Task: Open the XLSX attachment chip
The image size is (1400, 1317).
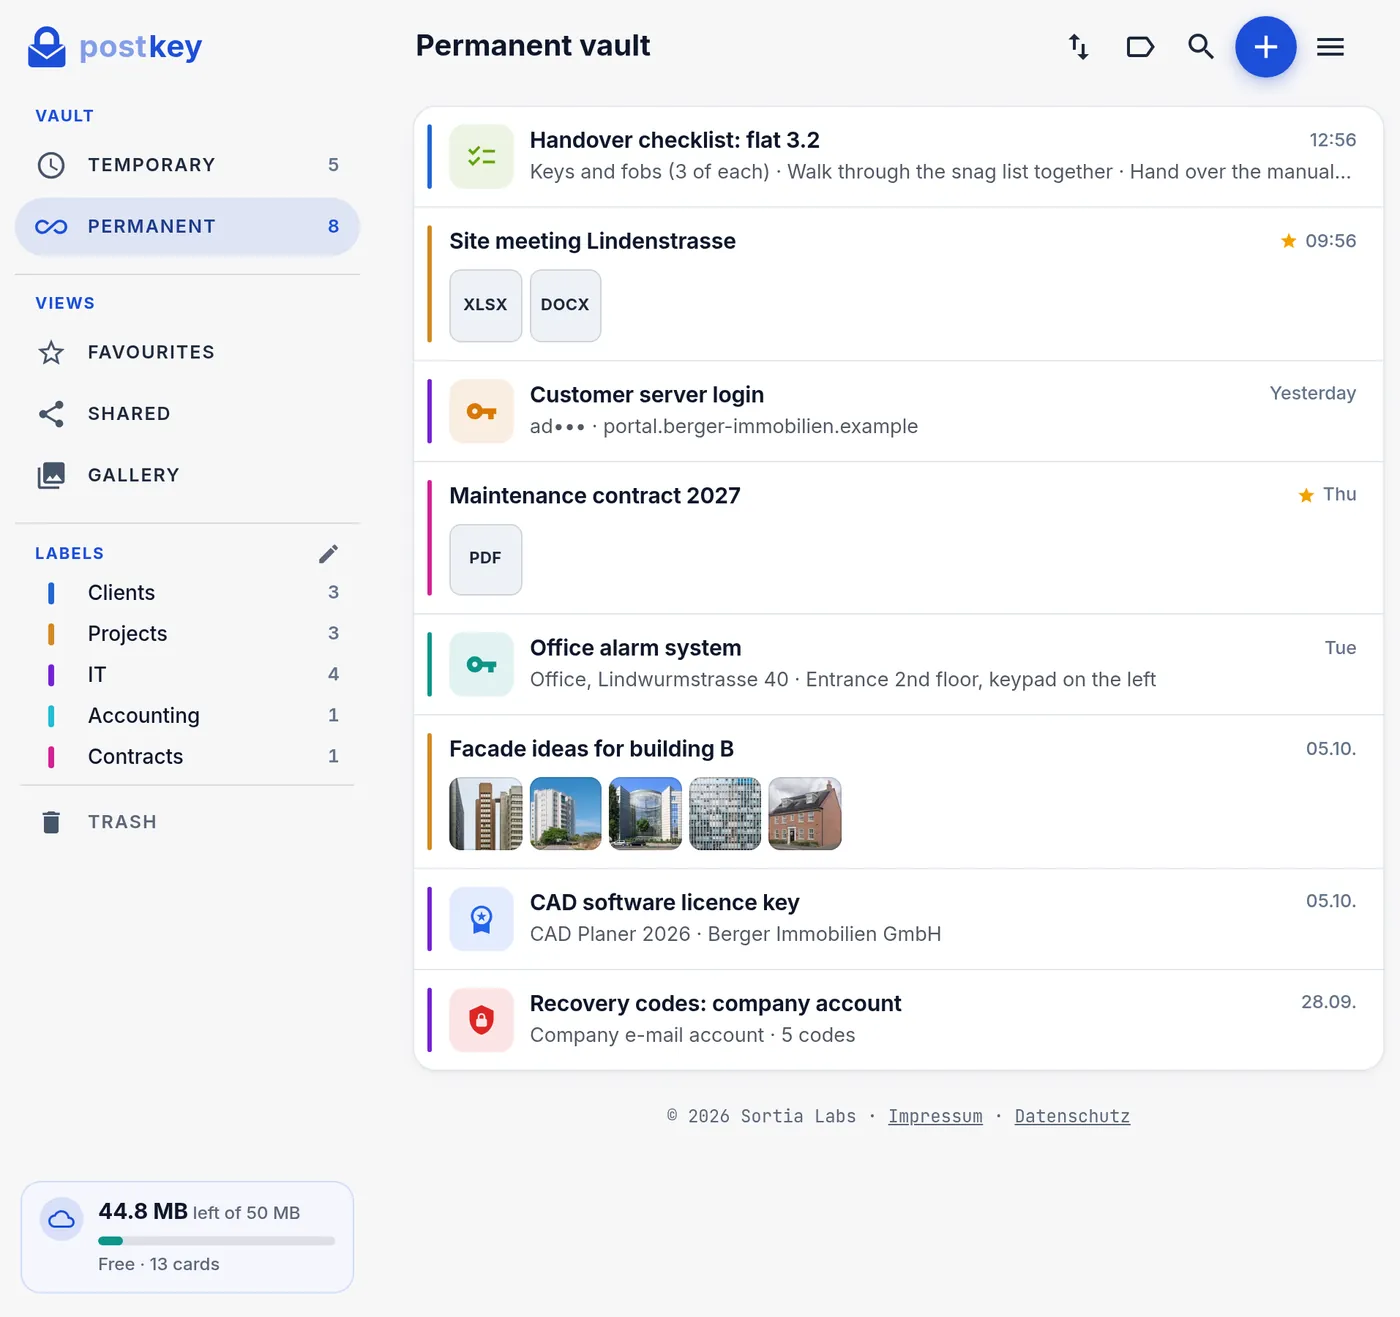Action: coord(486,306)
